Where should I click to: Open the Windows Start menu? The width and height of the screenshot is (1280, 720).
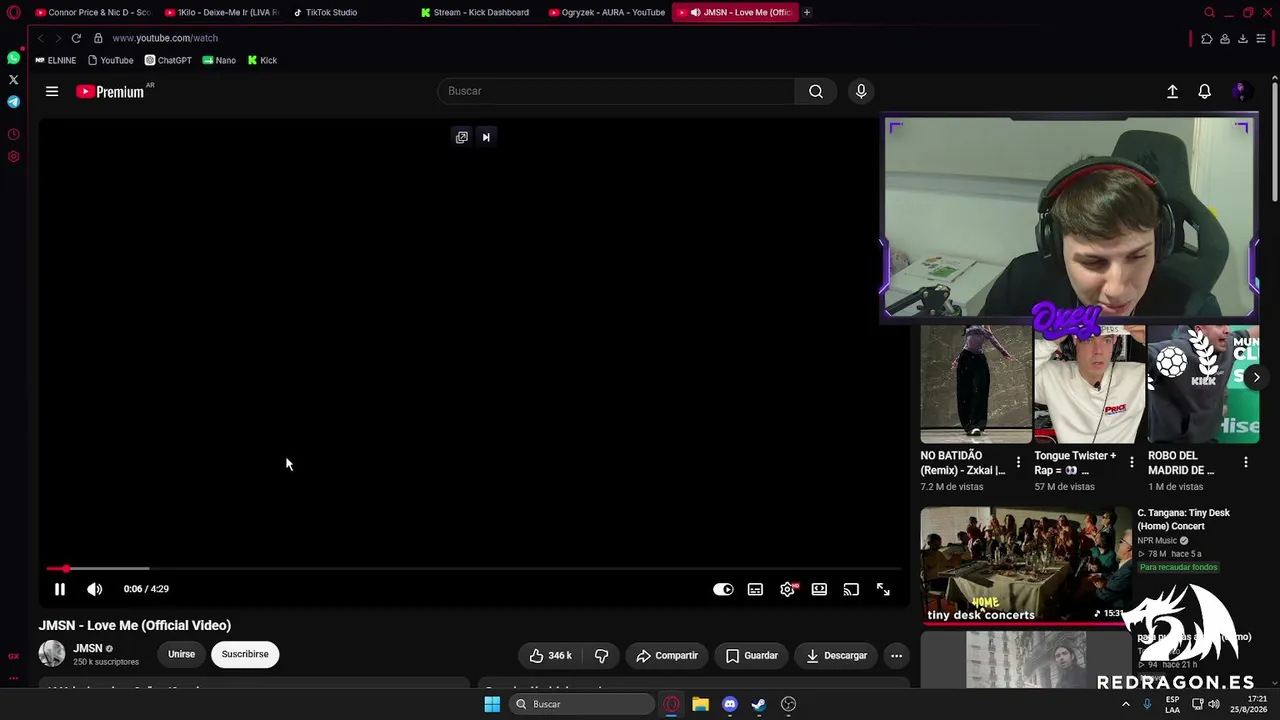point(492,704)
